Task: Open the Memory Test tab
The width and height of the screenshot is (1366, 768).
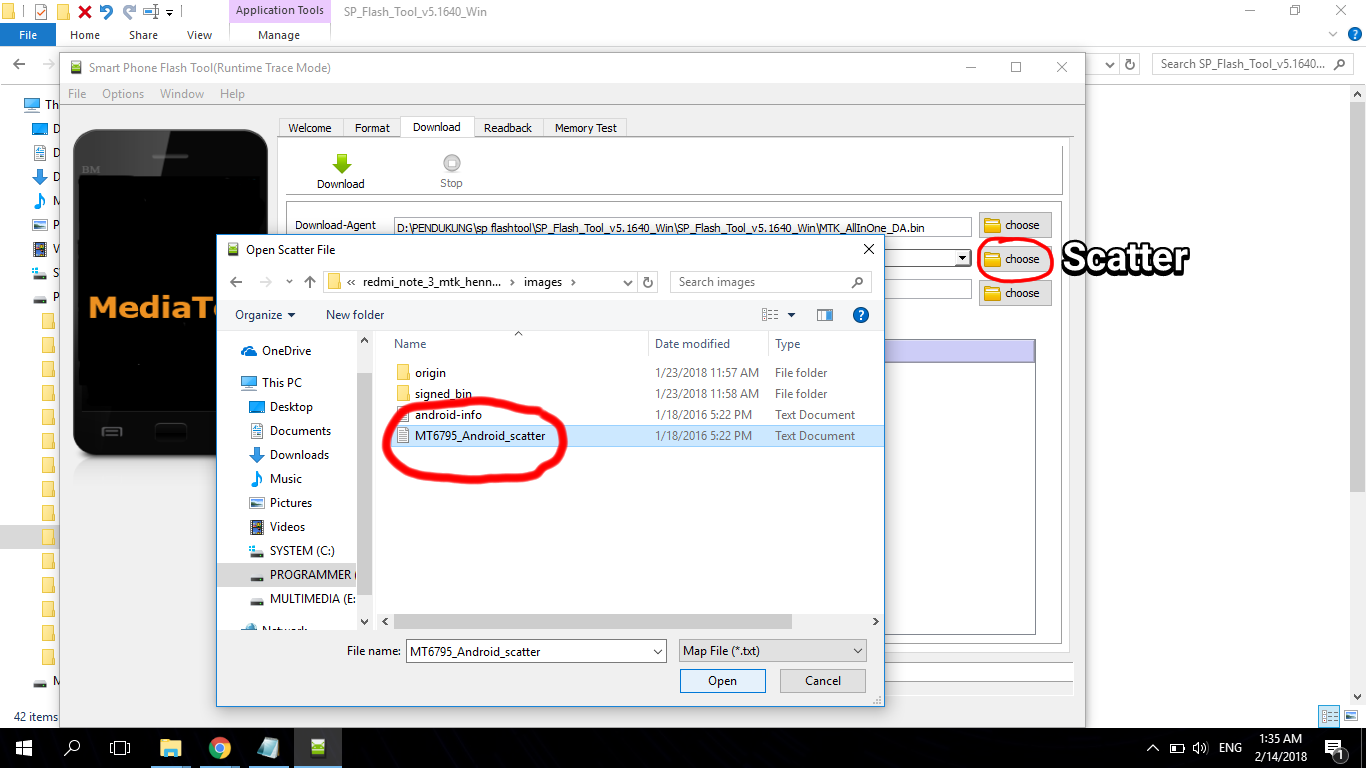Action: click(586, 128)
